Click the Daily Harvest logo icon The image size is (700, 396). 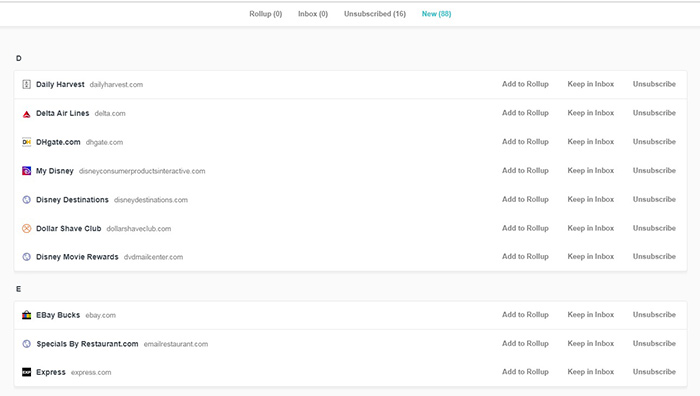click(x=26, y=84)
